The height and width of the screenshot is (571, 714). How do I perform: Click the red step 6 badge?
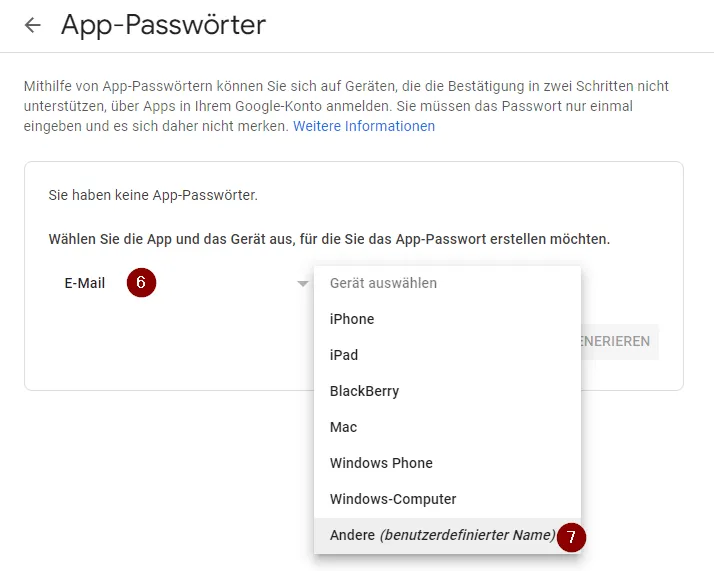pos(141,283)
